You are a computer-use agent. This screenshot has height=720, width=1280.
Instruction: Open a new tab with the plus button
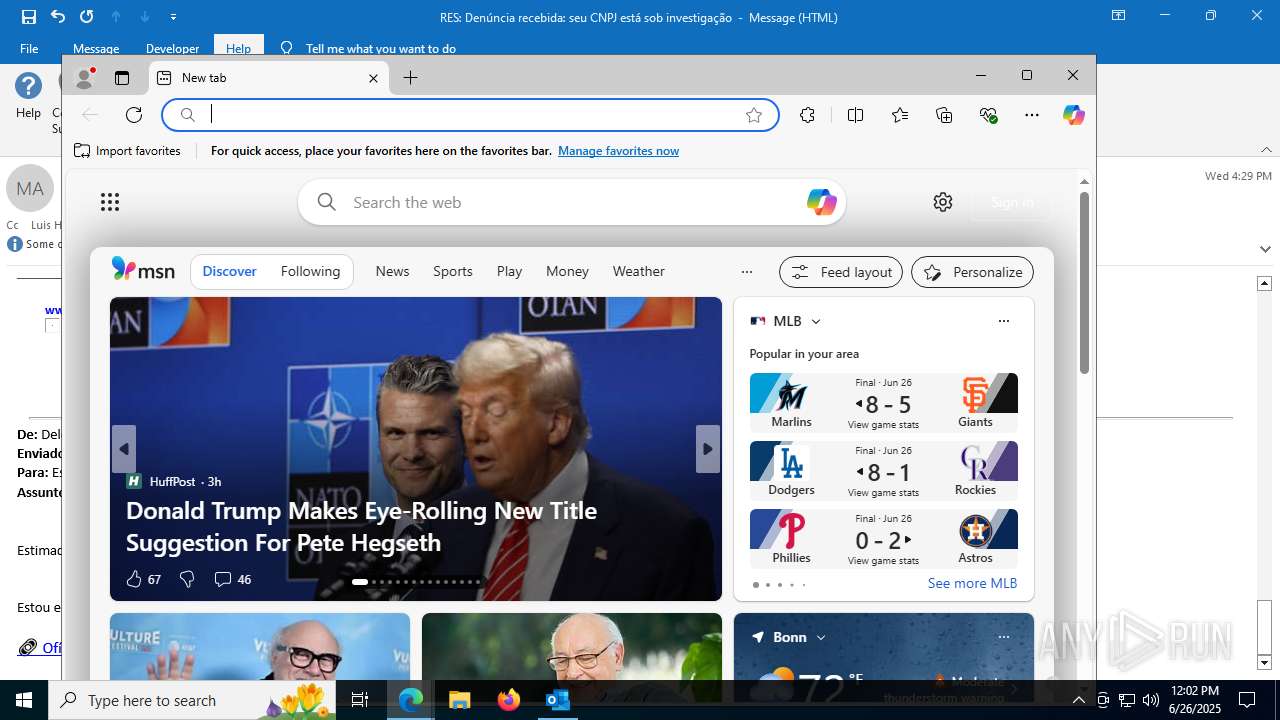click(410, 78)
